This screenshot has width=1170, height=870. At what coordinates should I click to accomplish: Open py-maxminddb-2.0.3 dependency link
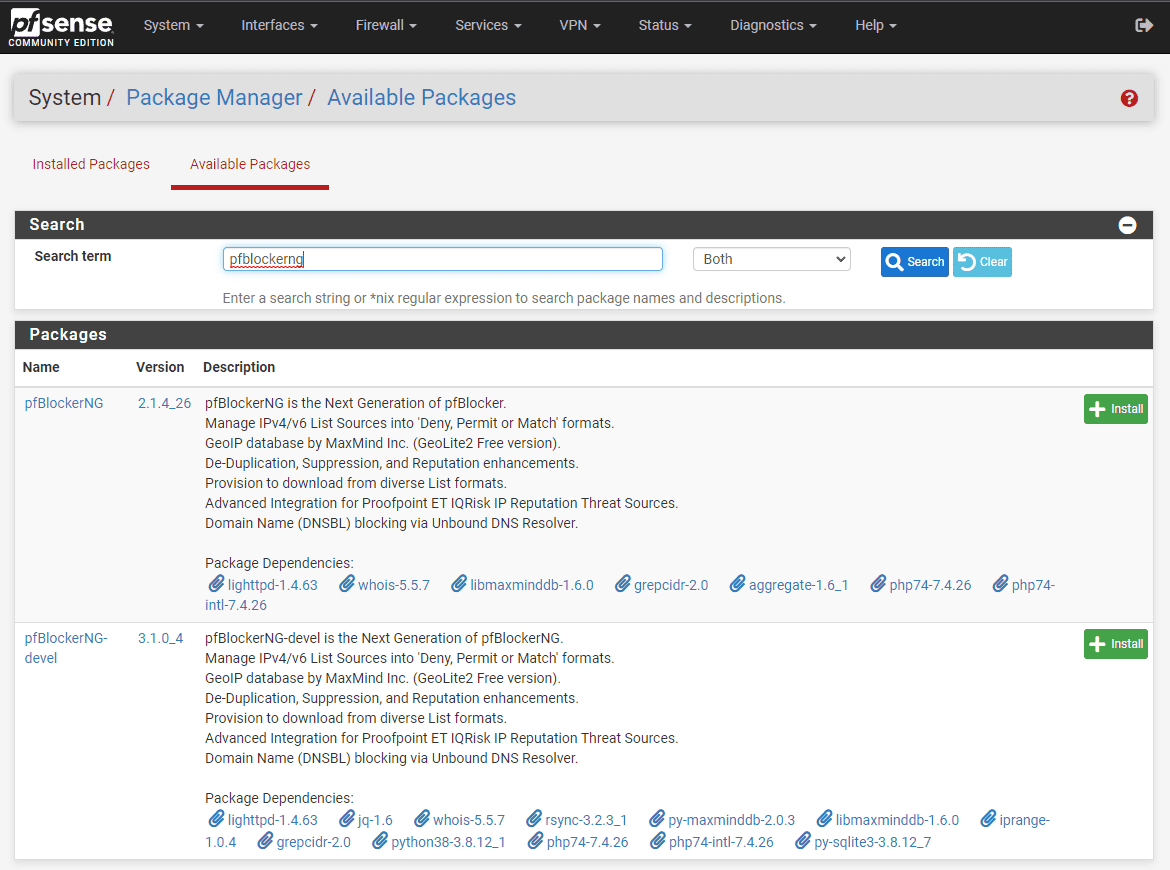(722, 820)
